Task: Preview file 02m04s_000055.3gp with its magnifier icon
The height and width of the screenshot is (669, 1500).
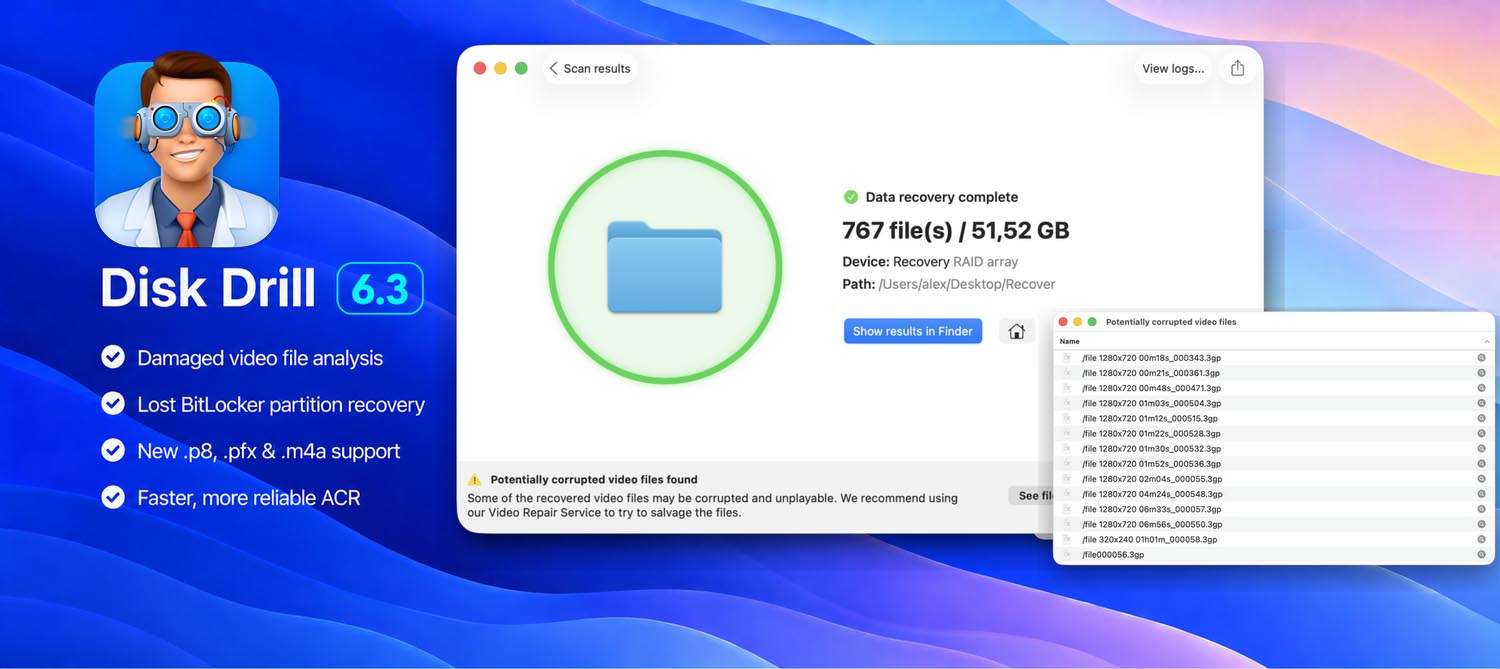Action: (1482, 479)
